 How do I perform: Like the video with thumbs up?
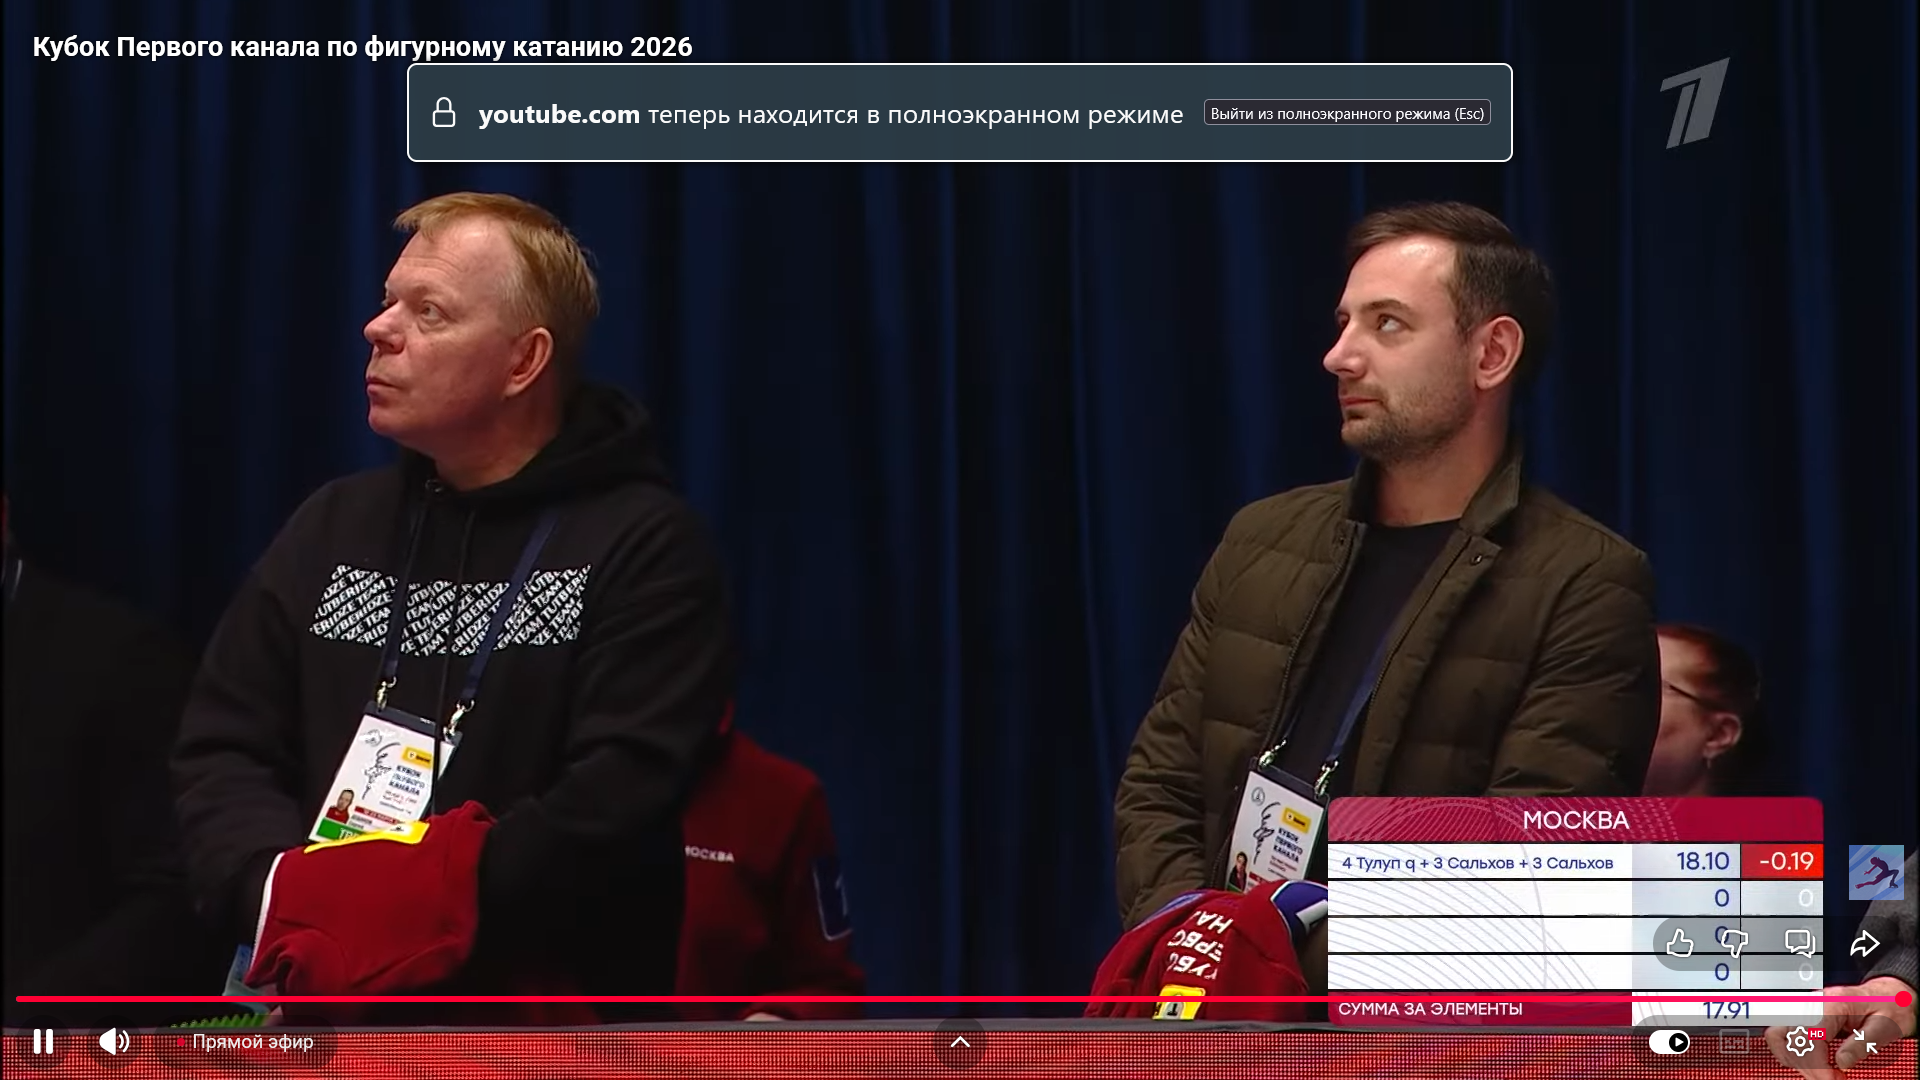1680,943
